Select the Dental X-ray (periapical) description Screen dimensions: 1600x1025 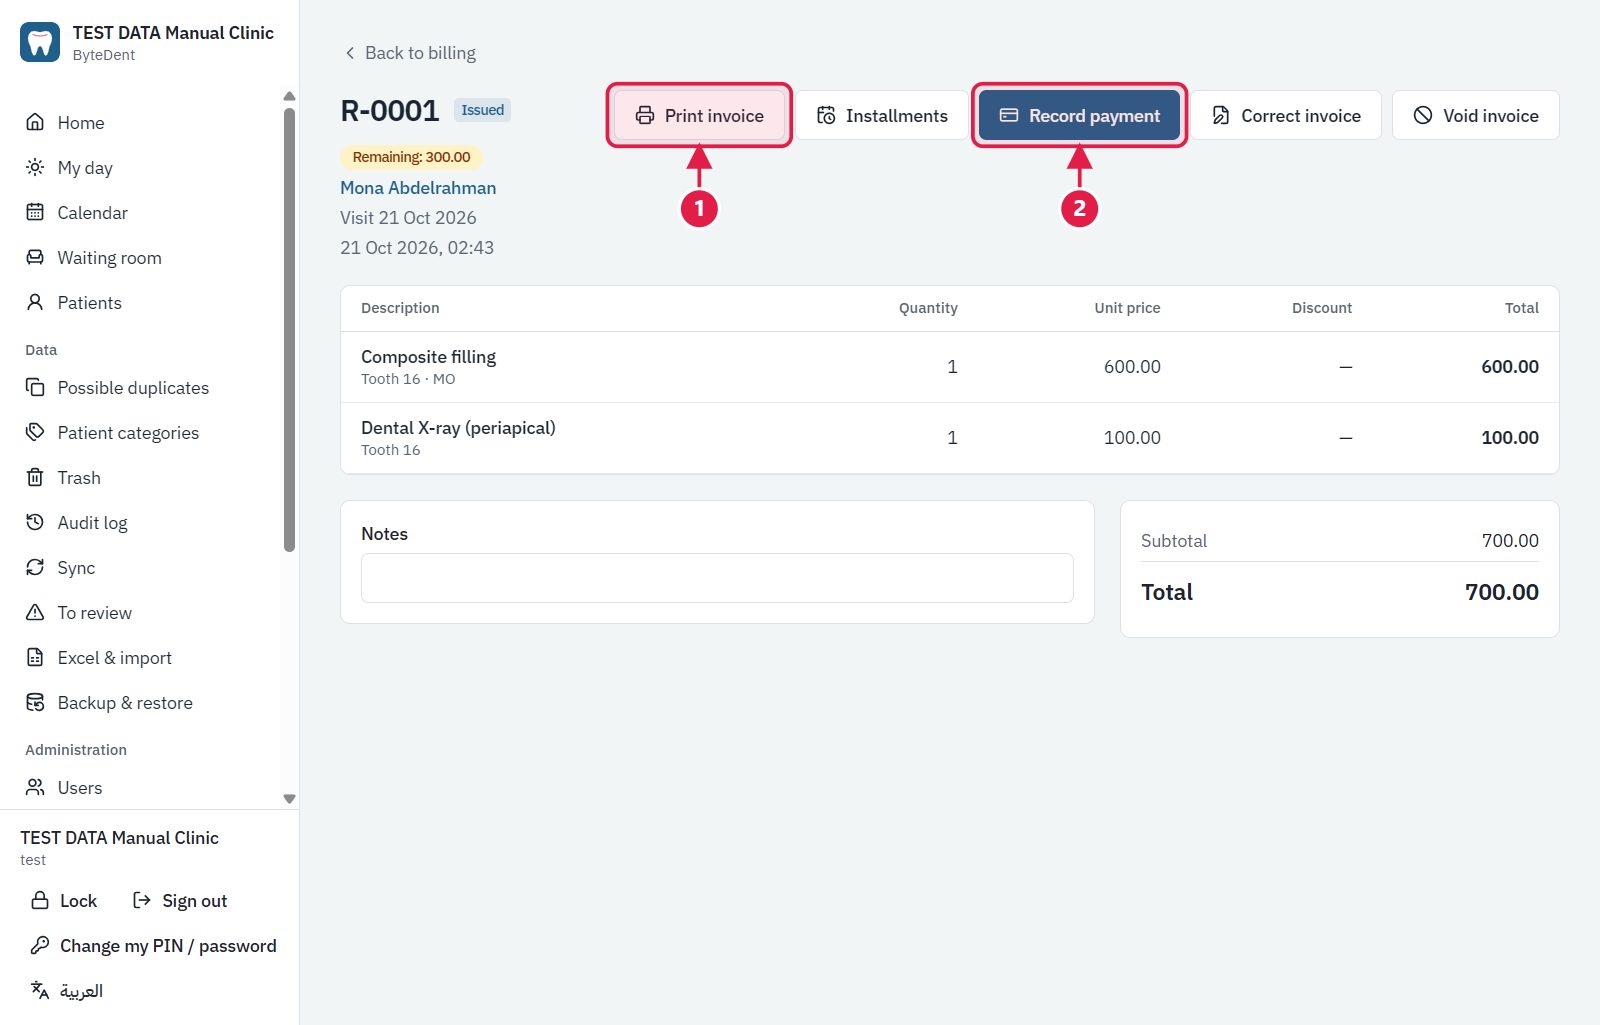pos(458,428)
